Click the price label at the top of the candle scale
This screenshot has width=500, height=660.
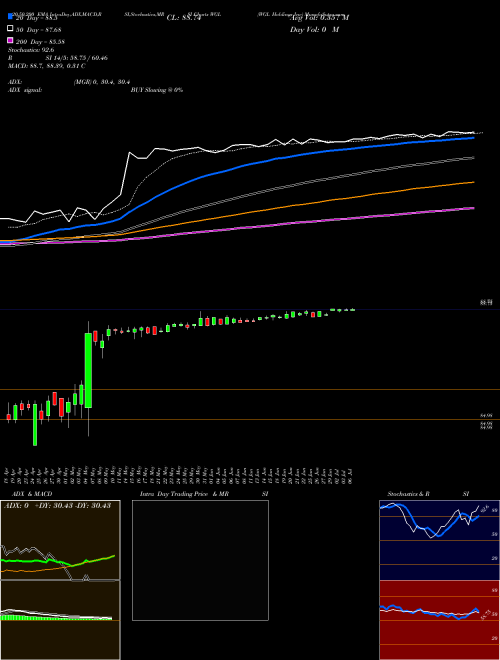tap(487, 302)
